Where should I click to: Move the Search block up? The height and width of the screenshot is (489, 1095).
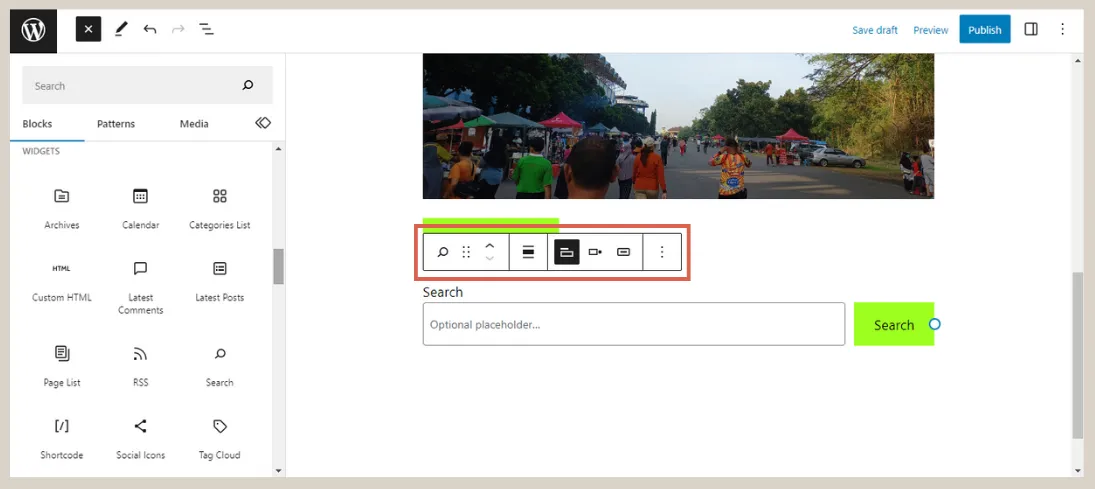click(490, 246)
